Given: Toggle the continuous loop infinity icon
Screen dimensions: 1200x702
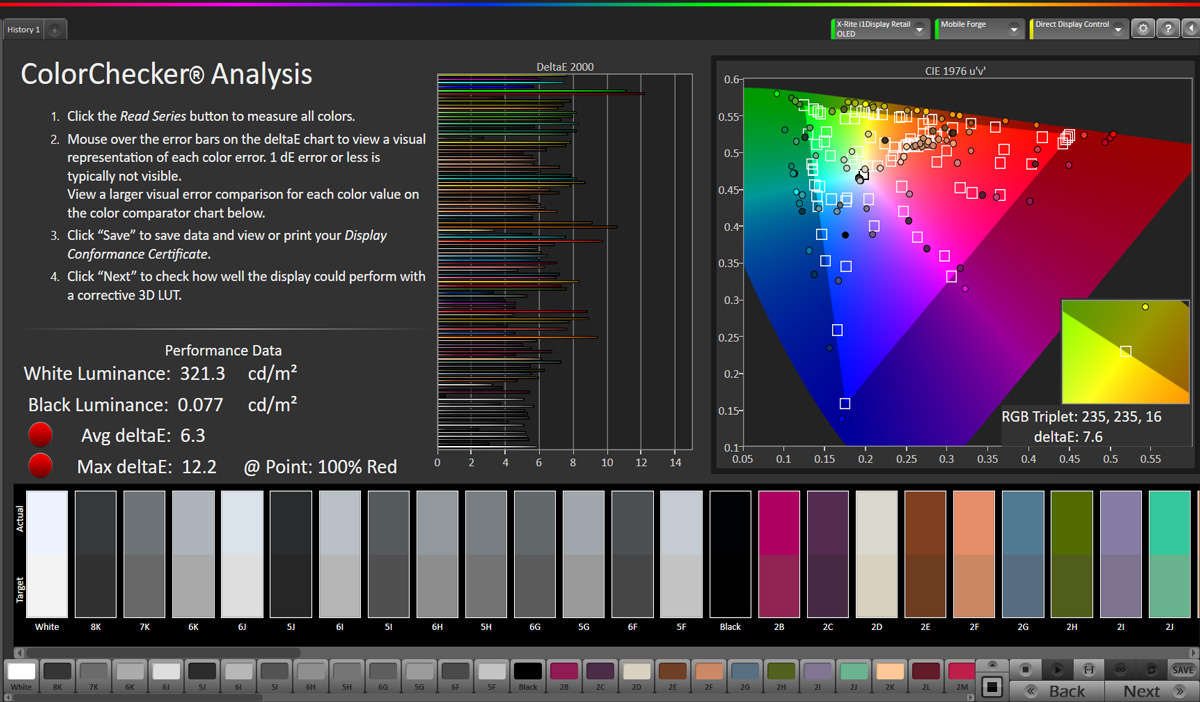Looking at the screenshot, I should click(1121, 669).
